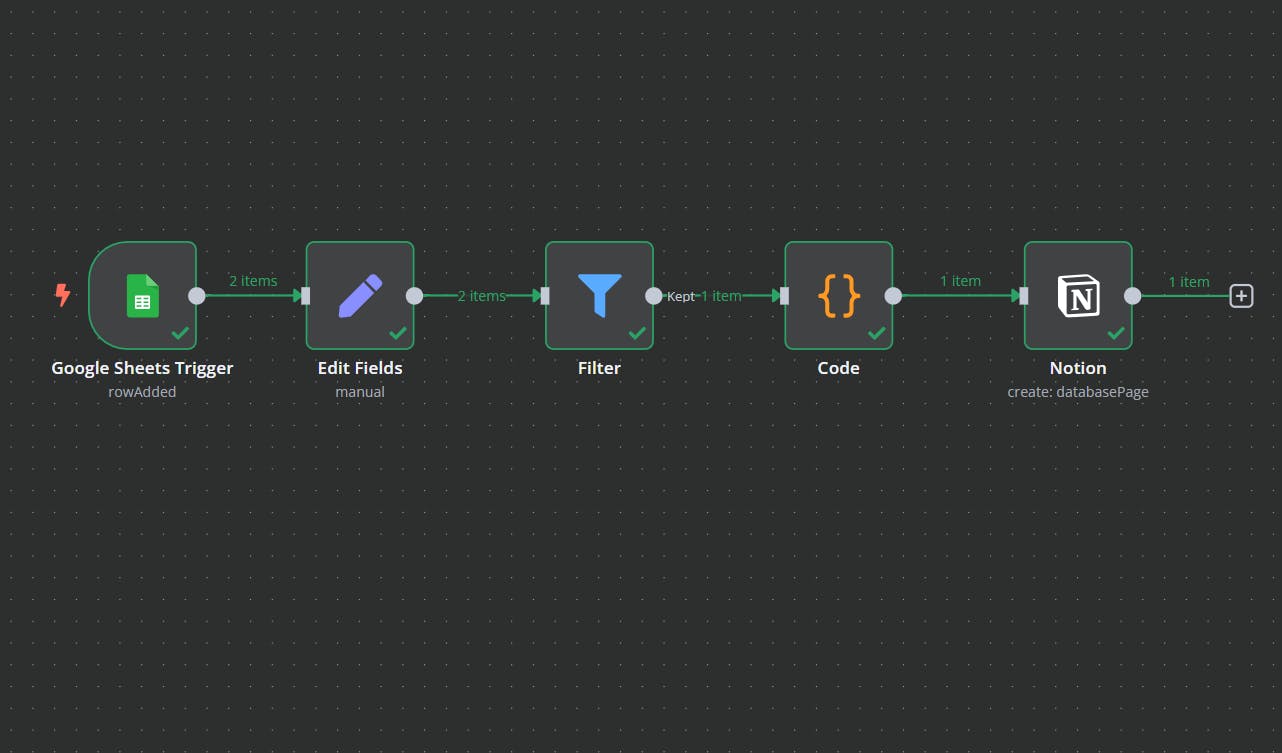The width and height of the screenshot is (1282, 753).
Task: Click "1 item" label after Notion node
Action: click(x=1189, y=282)
